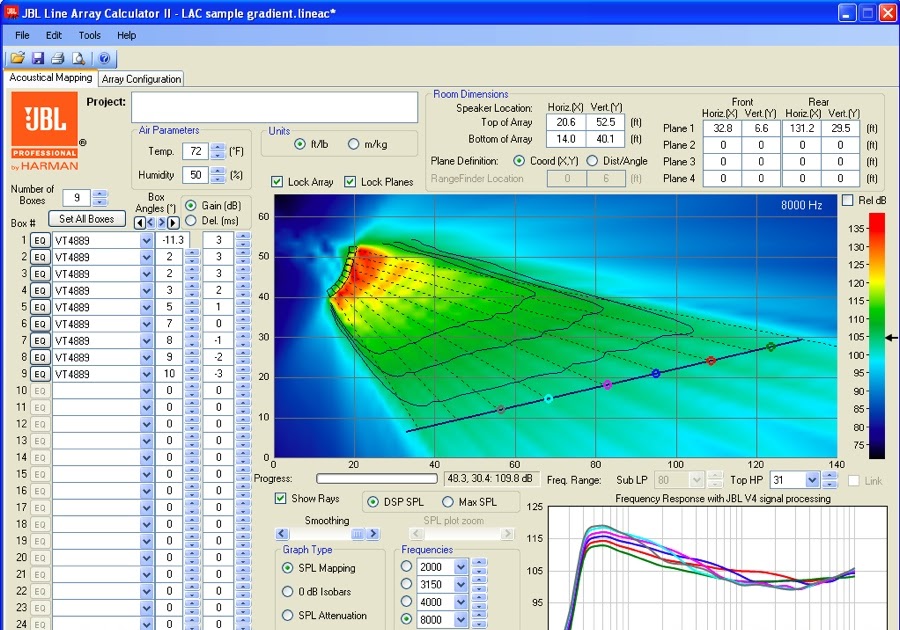The width and height of the screenshot is (900, 630).
Task: Open the 3150 frequency dropdown
Action: (461, 585)
